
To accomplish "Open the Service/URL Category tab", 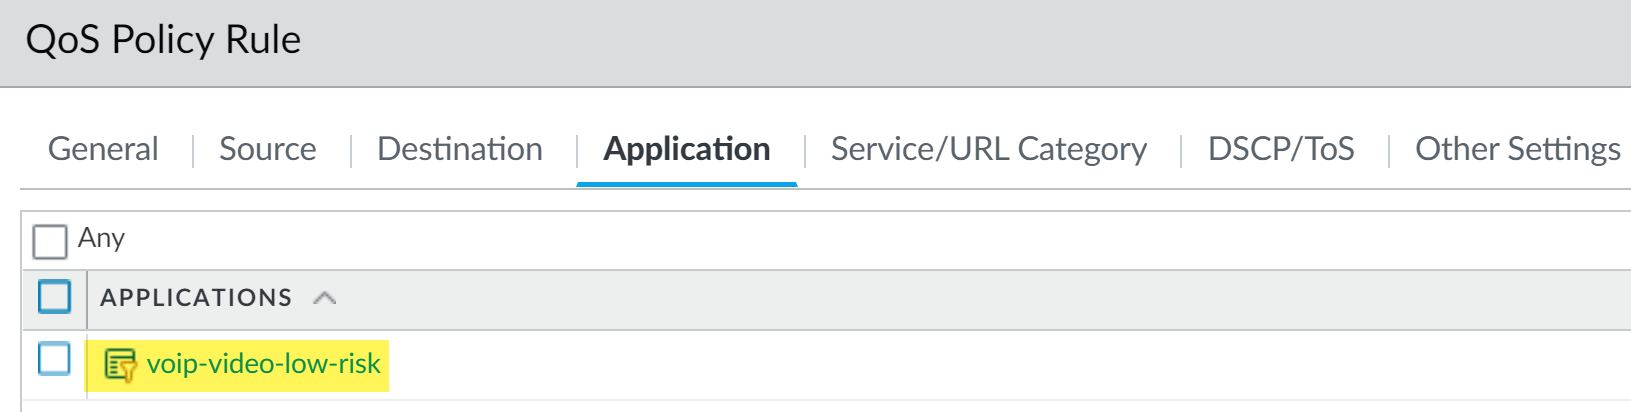I will 988,149.
